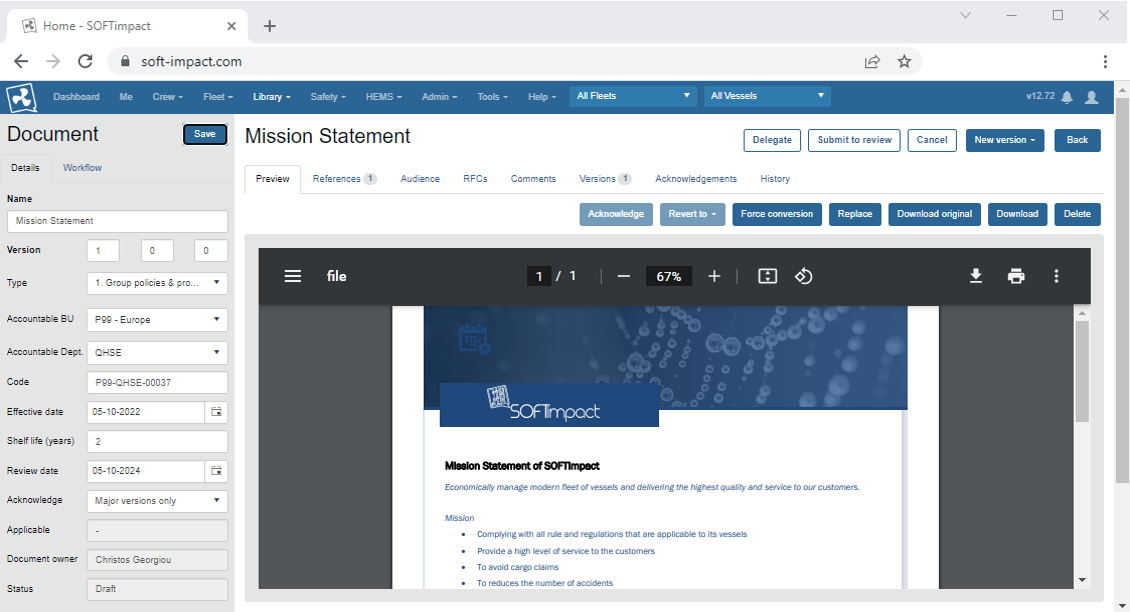View site security lock info
The image size is (1130, 612).
coord(125,61)
